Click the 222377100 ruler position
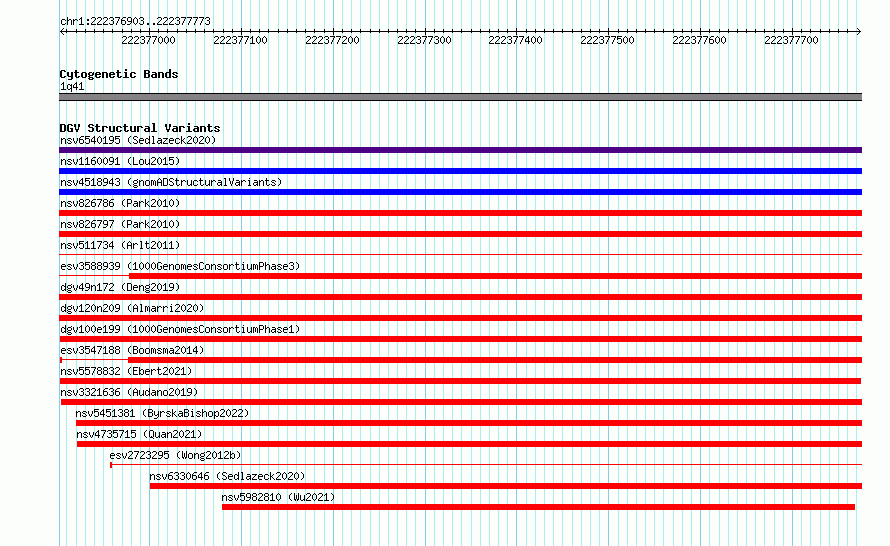 coord(240,40)
